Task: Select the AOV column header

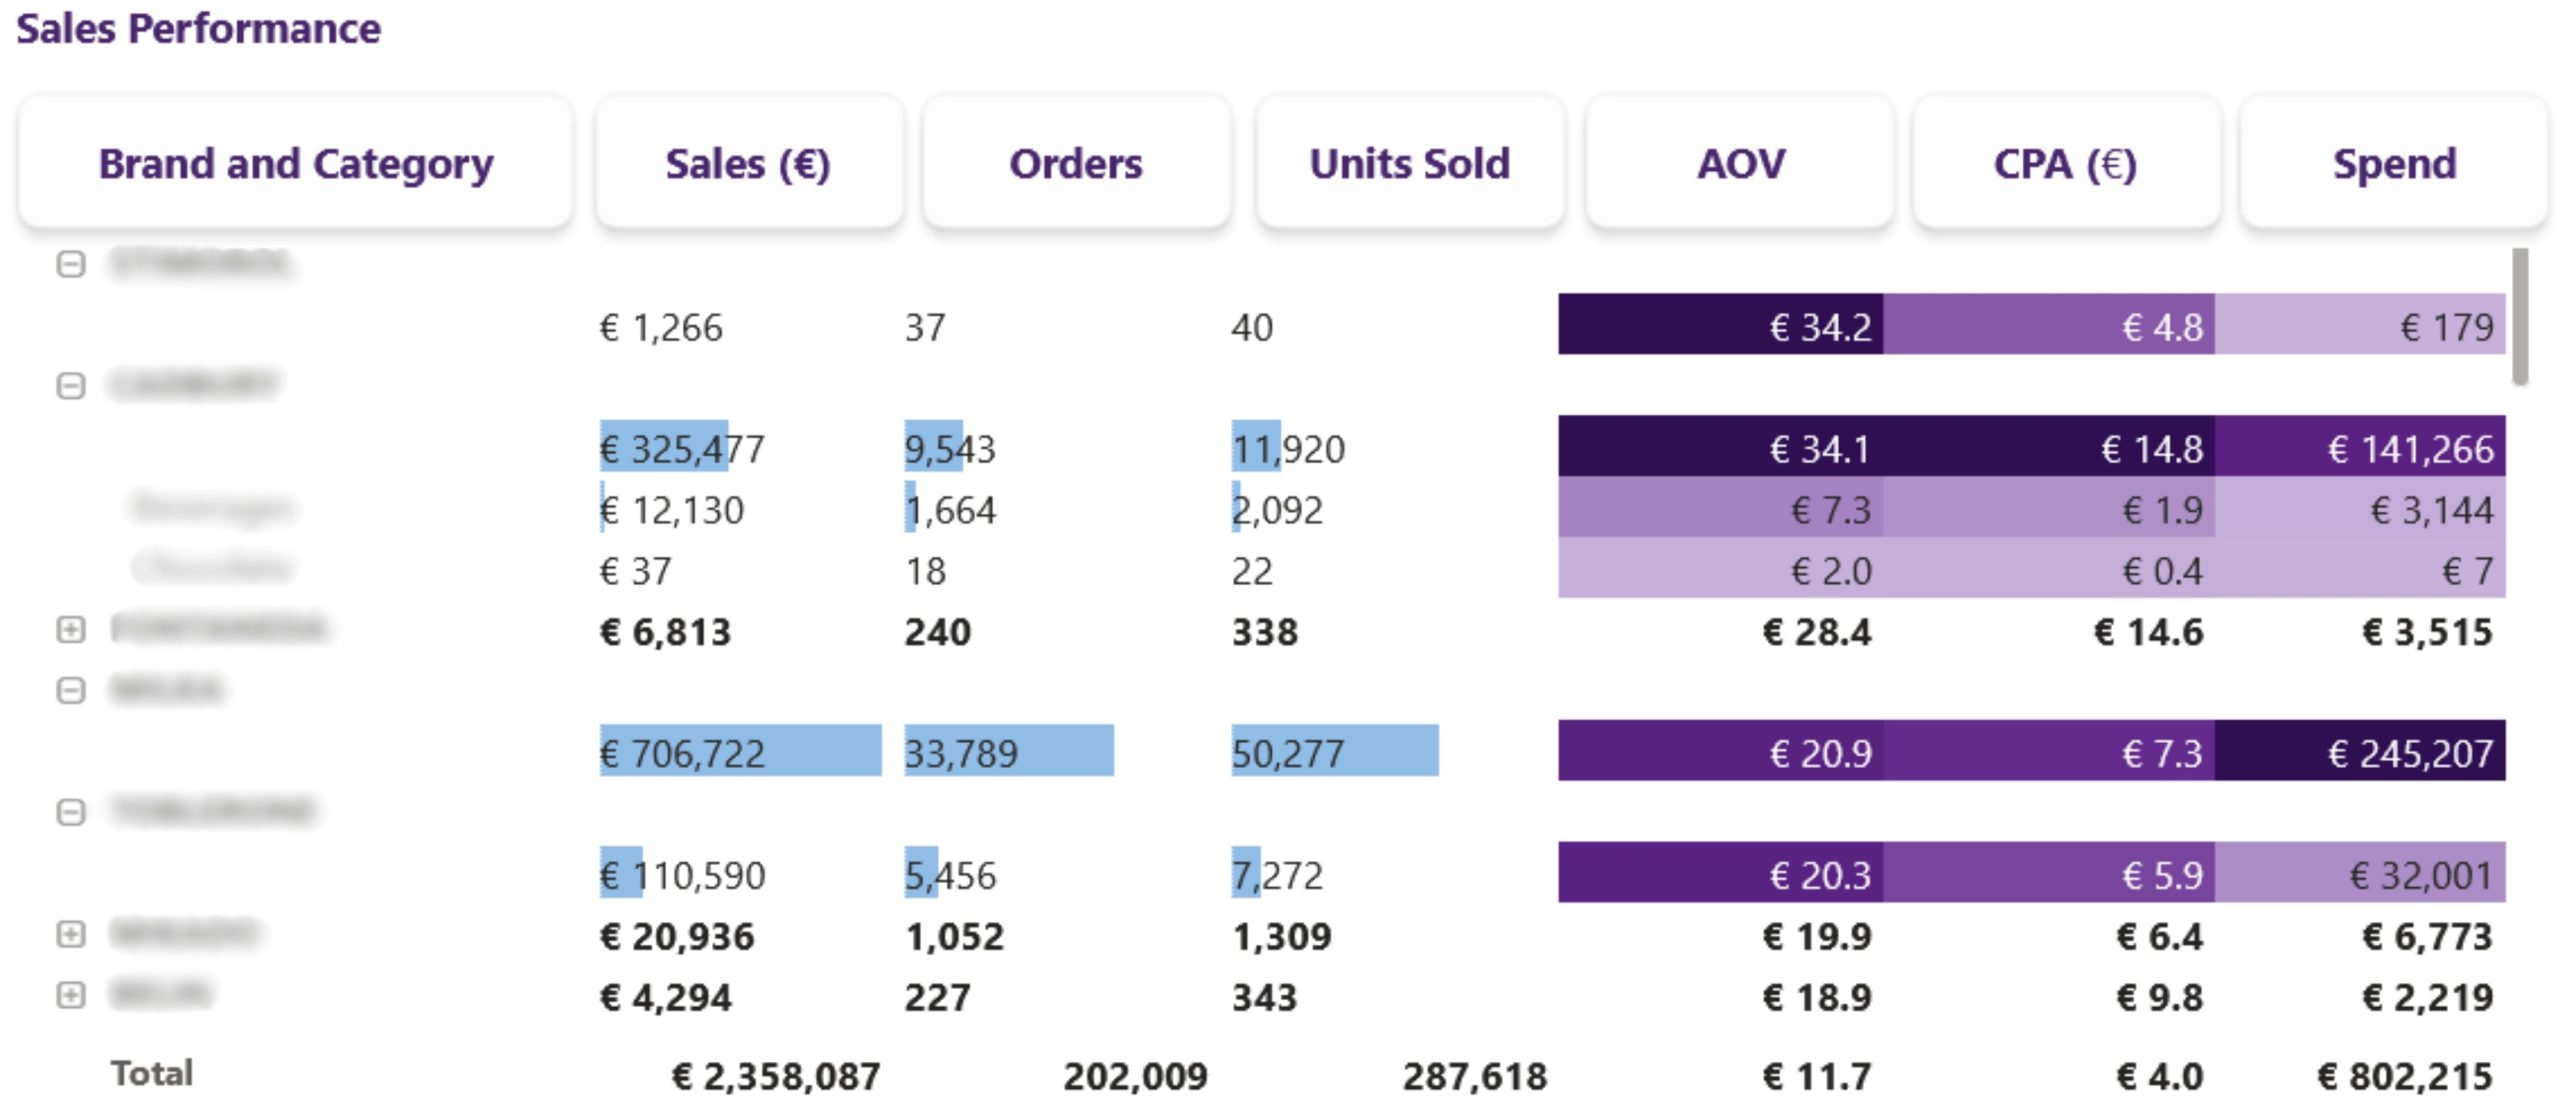Action: 1740,162
